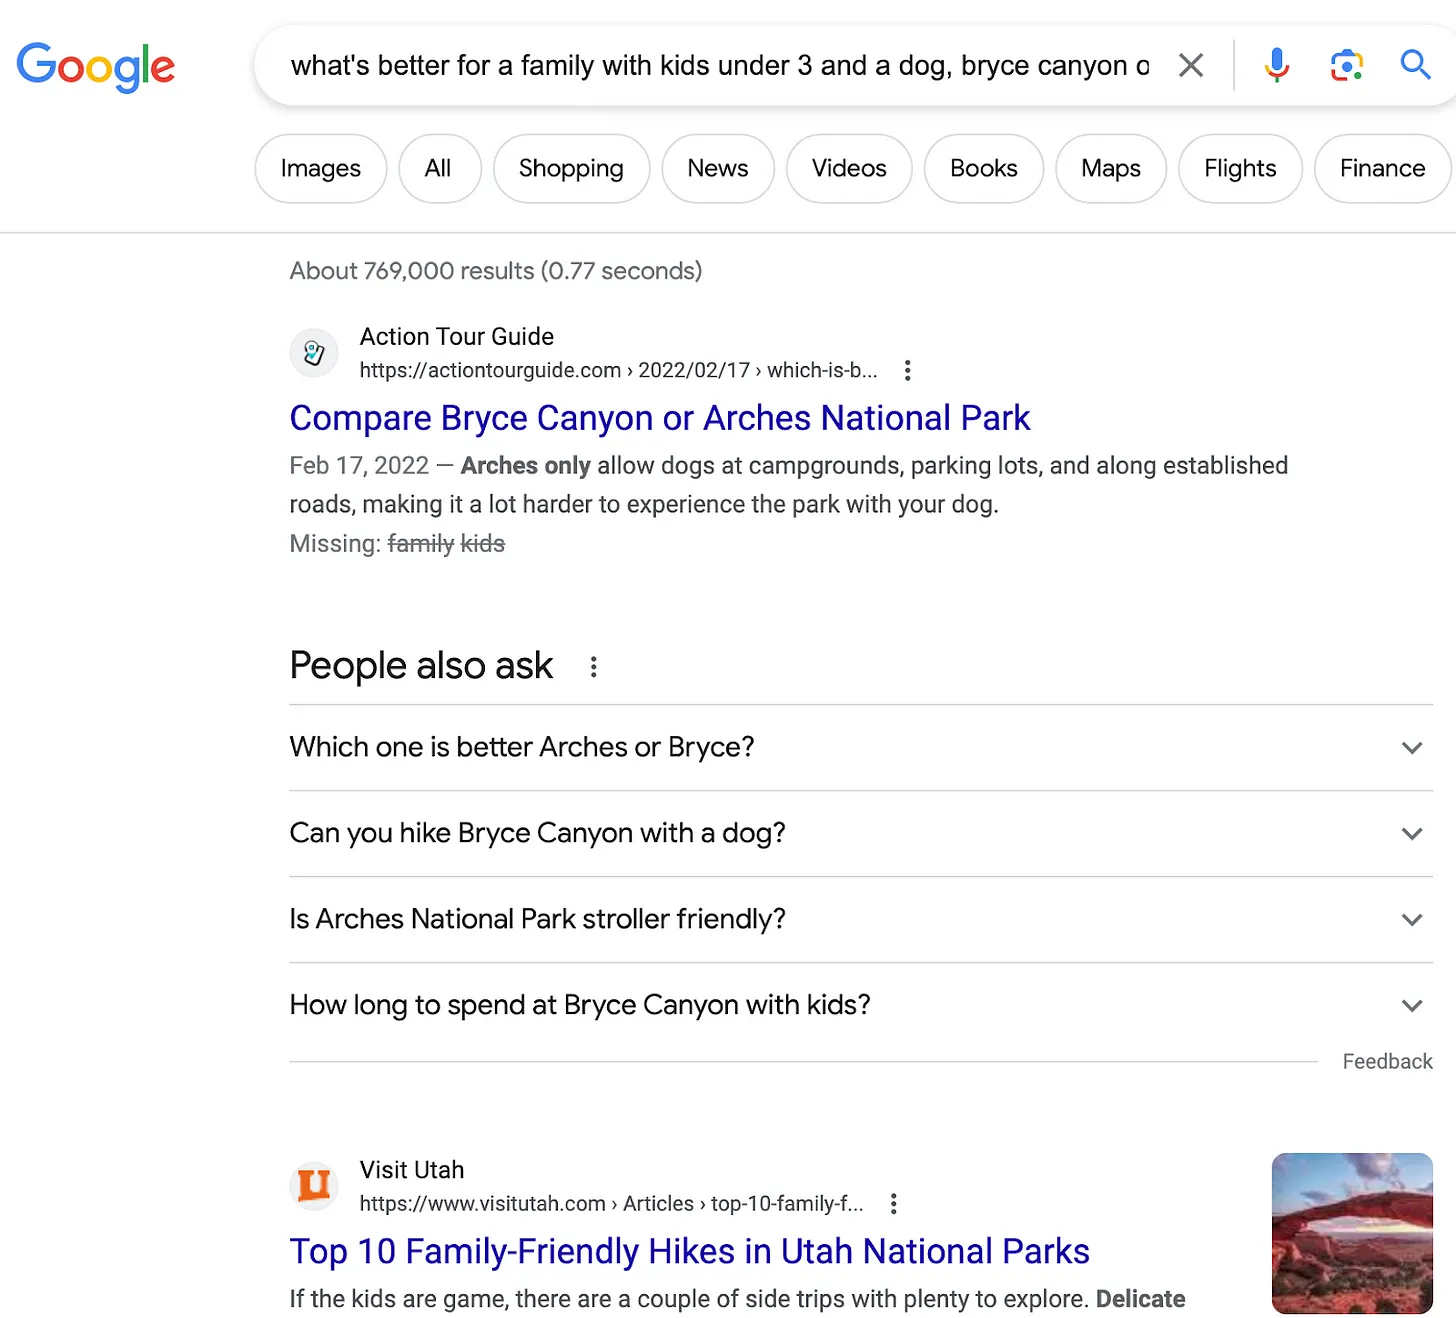Click the red rock arch thumbnail image
Screen dimensions: 1456x1318
coord(1351,1233)
